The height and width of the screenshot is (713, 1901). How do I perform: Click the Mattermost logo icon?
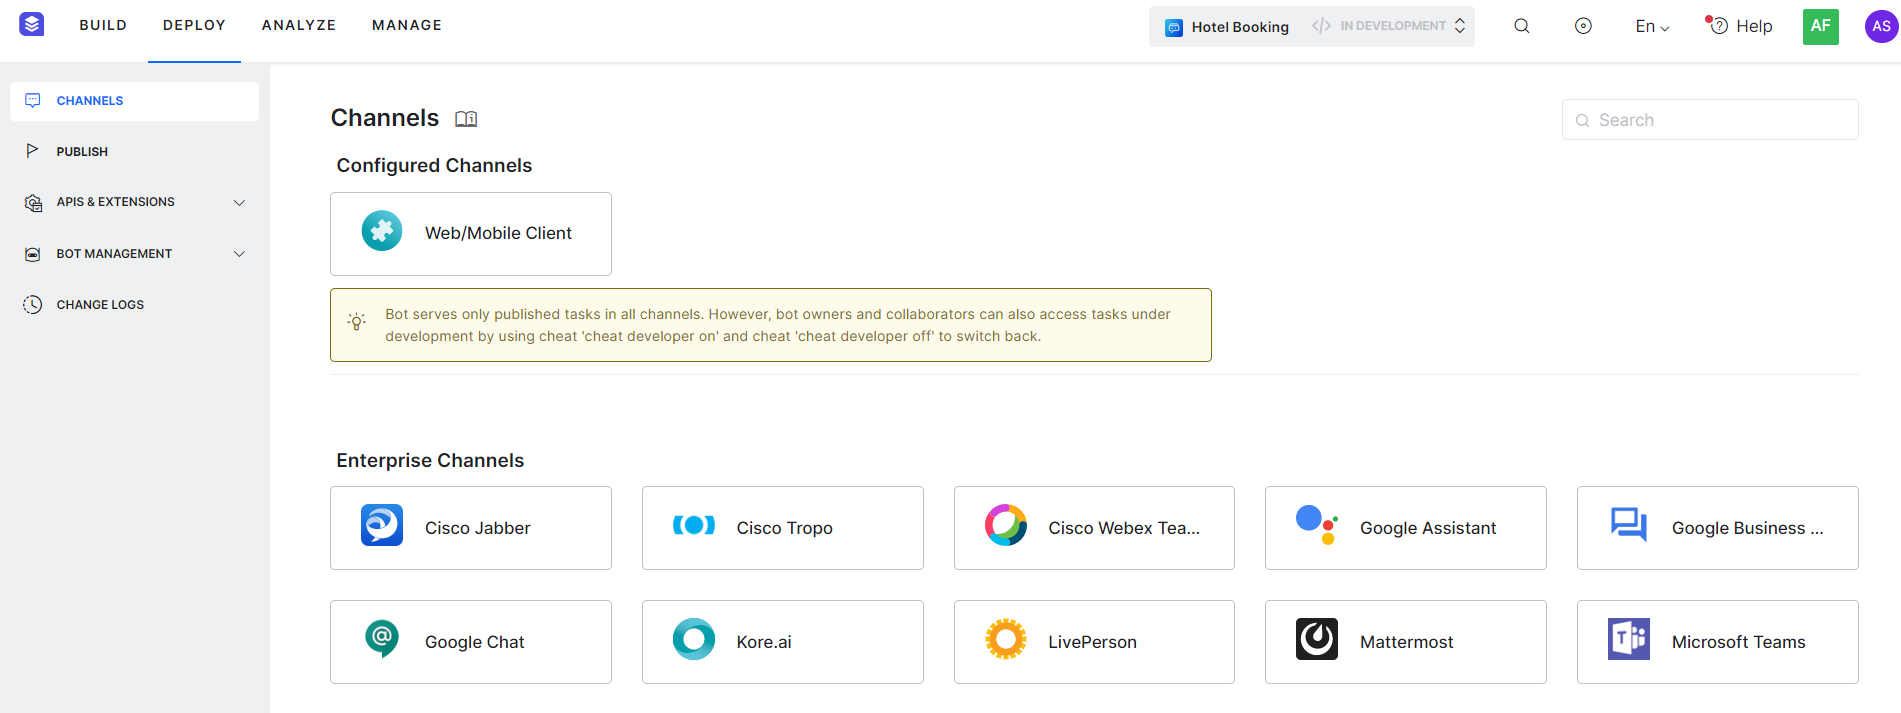point(1317,639)
